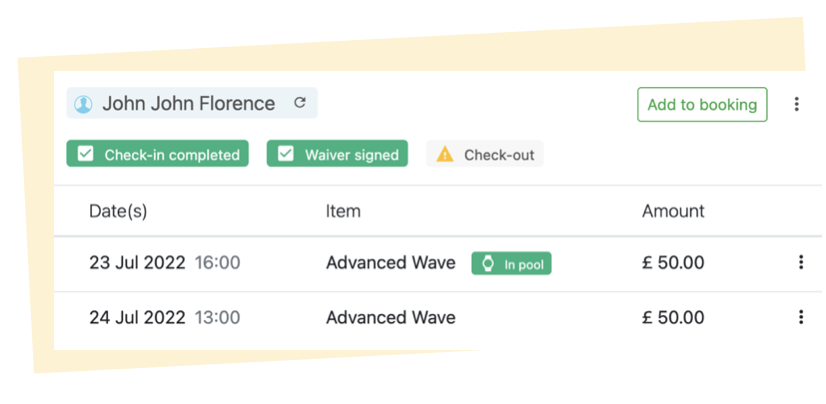This screenshot has height=404, width=826.
Task: Open the kebab menu for 23 Jul 2022 row
Action: (801, 262)
